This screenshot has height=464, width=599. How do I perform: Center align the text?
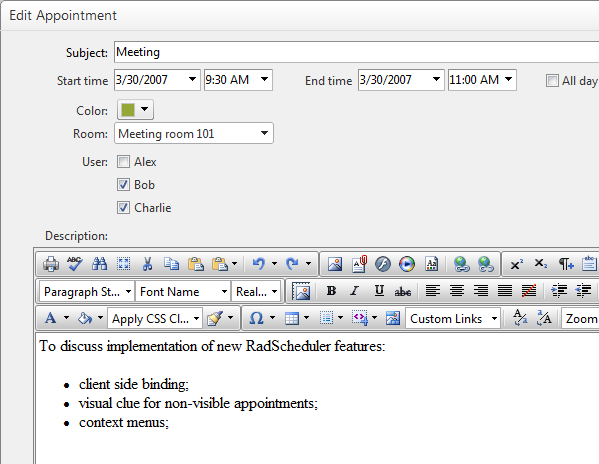tap(457, 291)
